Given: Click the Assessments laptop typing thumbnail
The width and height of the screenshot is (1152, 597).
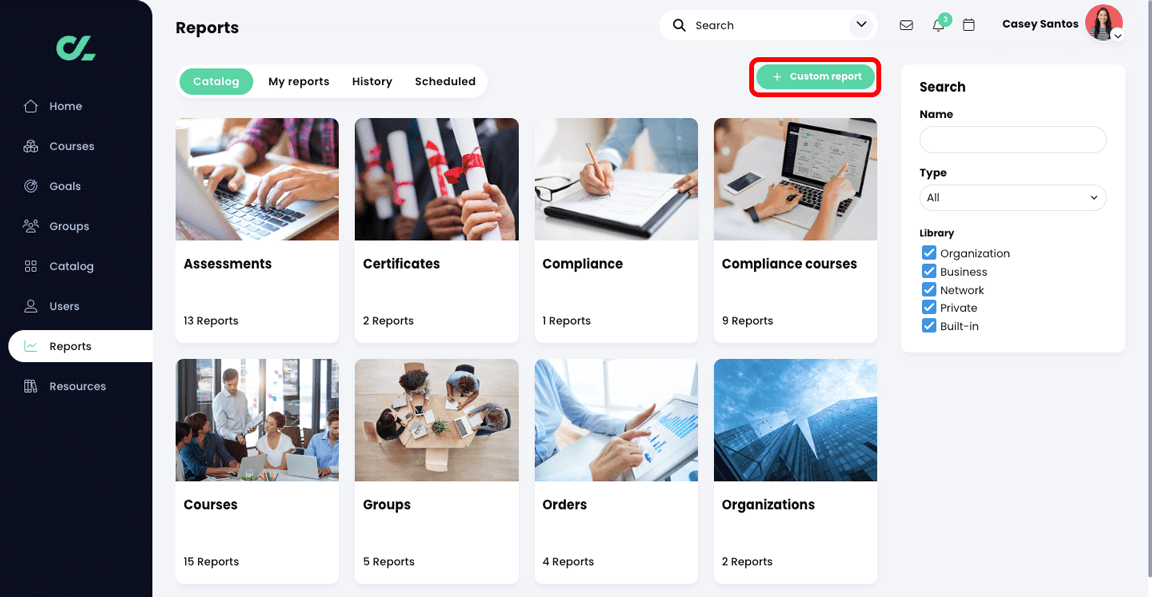Looking at the screenshot, I should (x=257, y=179).
